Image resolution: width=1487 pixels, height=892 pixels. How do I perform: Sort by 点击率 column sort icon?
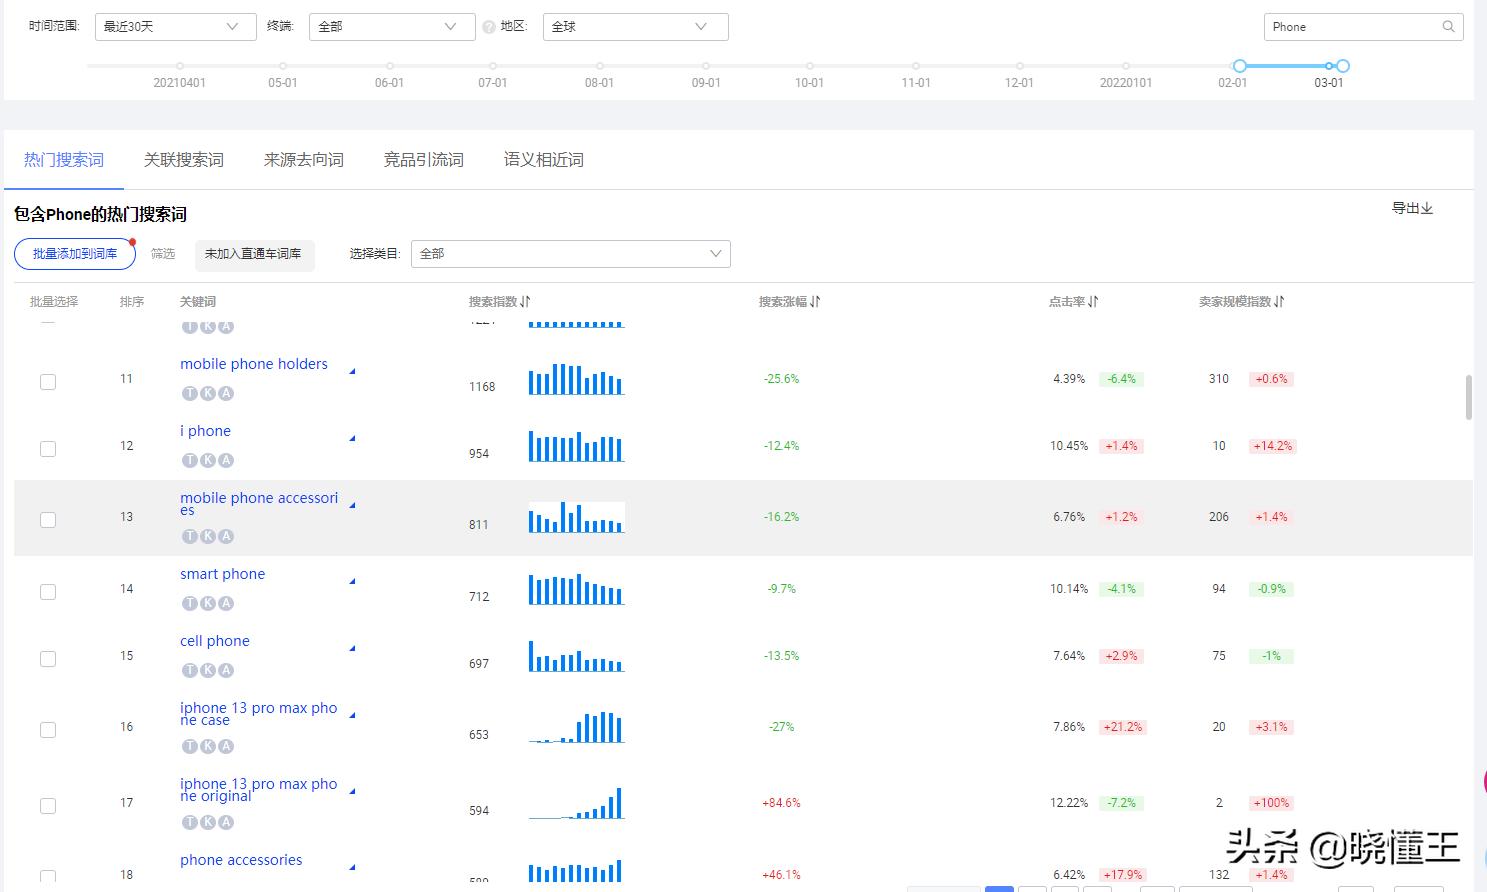pyautogui.click(x=1093, y=301)
